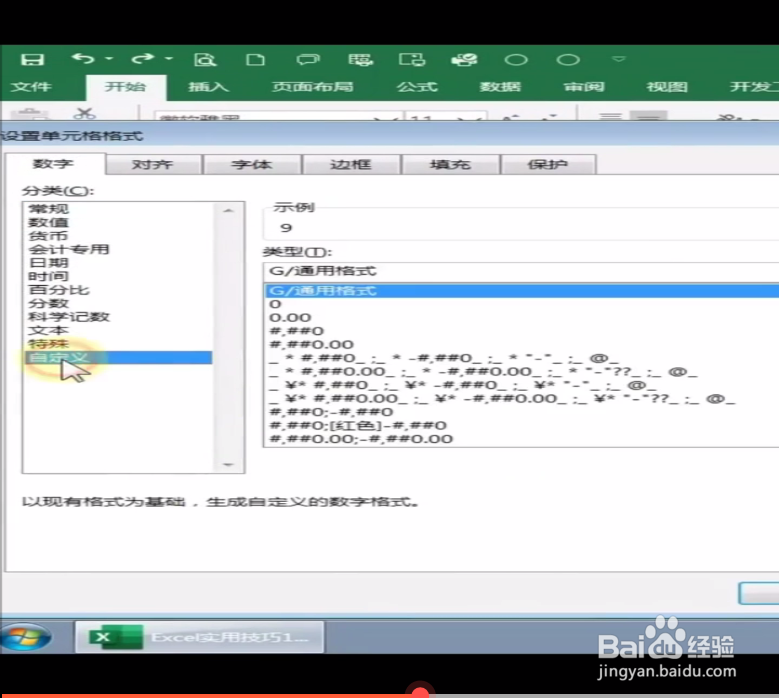Switch to the 开始 ribbon tab
Viewport: 779px width, 698px height.
click(126, 87)
